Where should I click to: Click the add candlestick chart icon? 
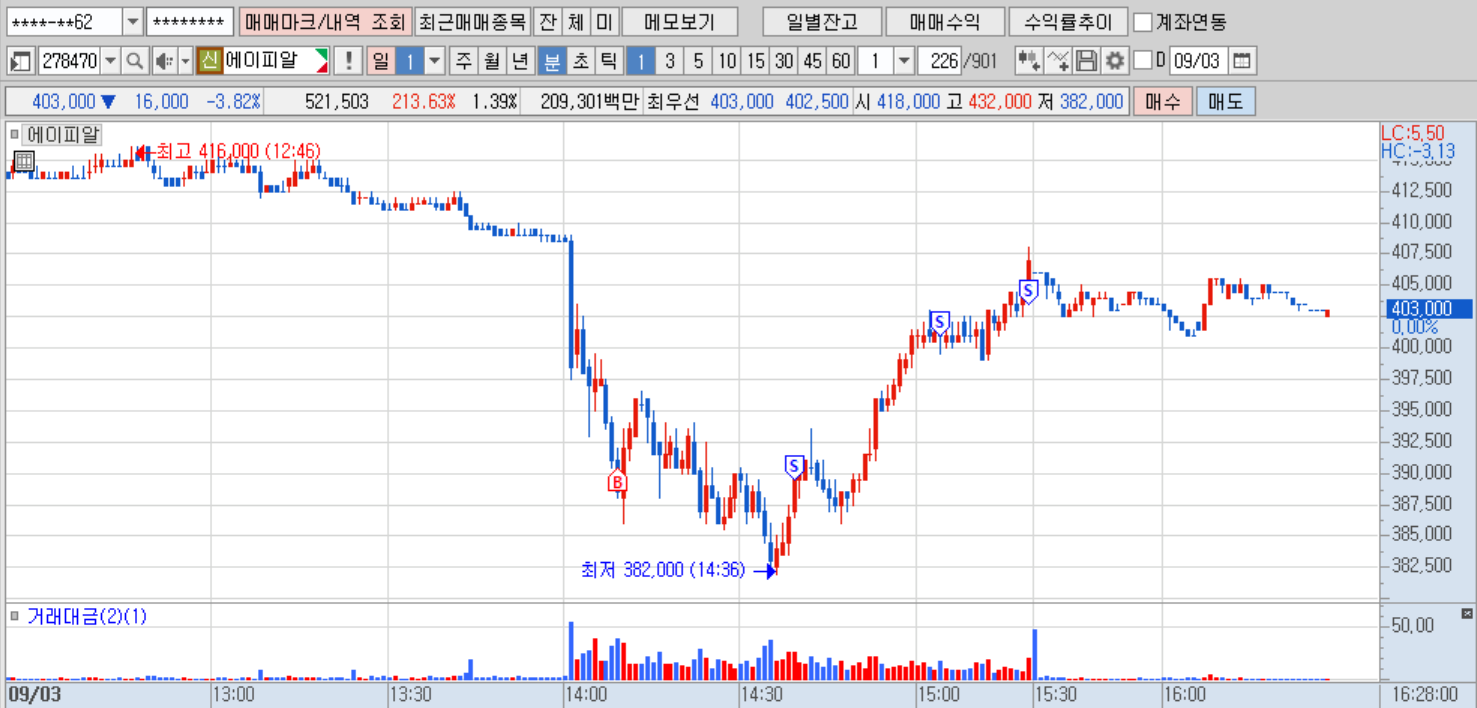tap(1028, 61)
